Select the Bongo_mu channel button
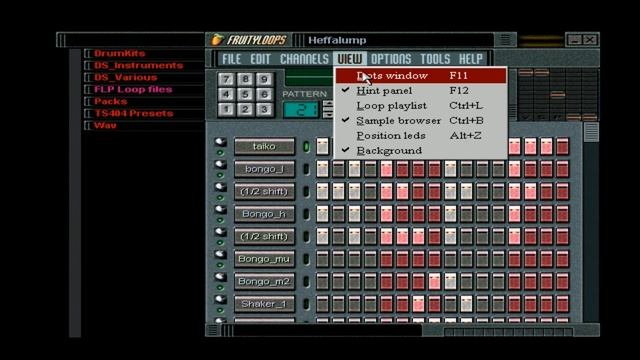Viewport: 640px width, 360px height. [x=264, y=259]
